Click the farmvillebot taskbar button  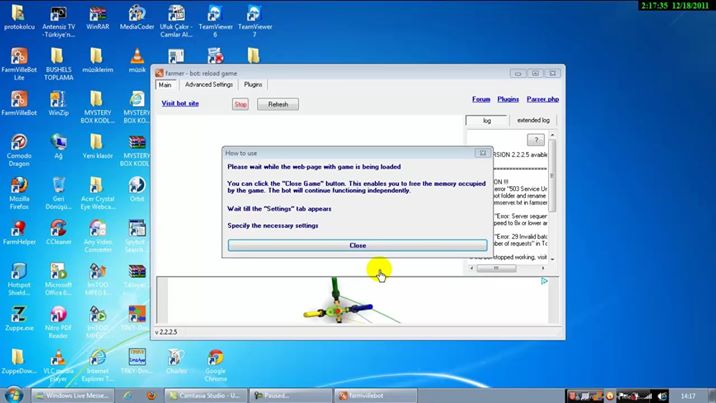[375, 396]
